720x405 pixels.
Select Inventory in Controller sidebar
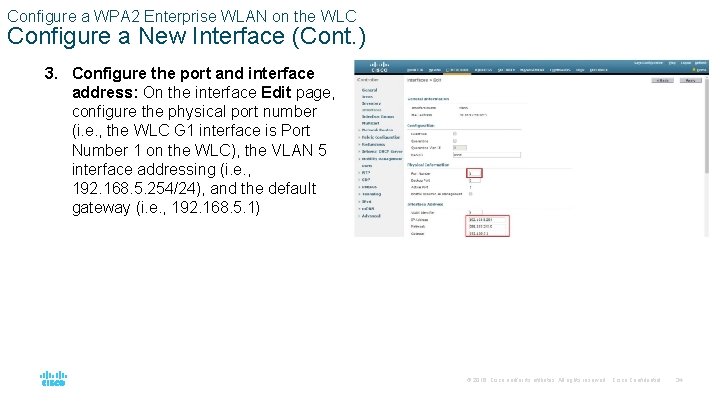[371, 103]
